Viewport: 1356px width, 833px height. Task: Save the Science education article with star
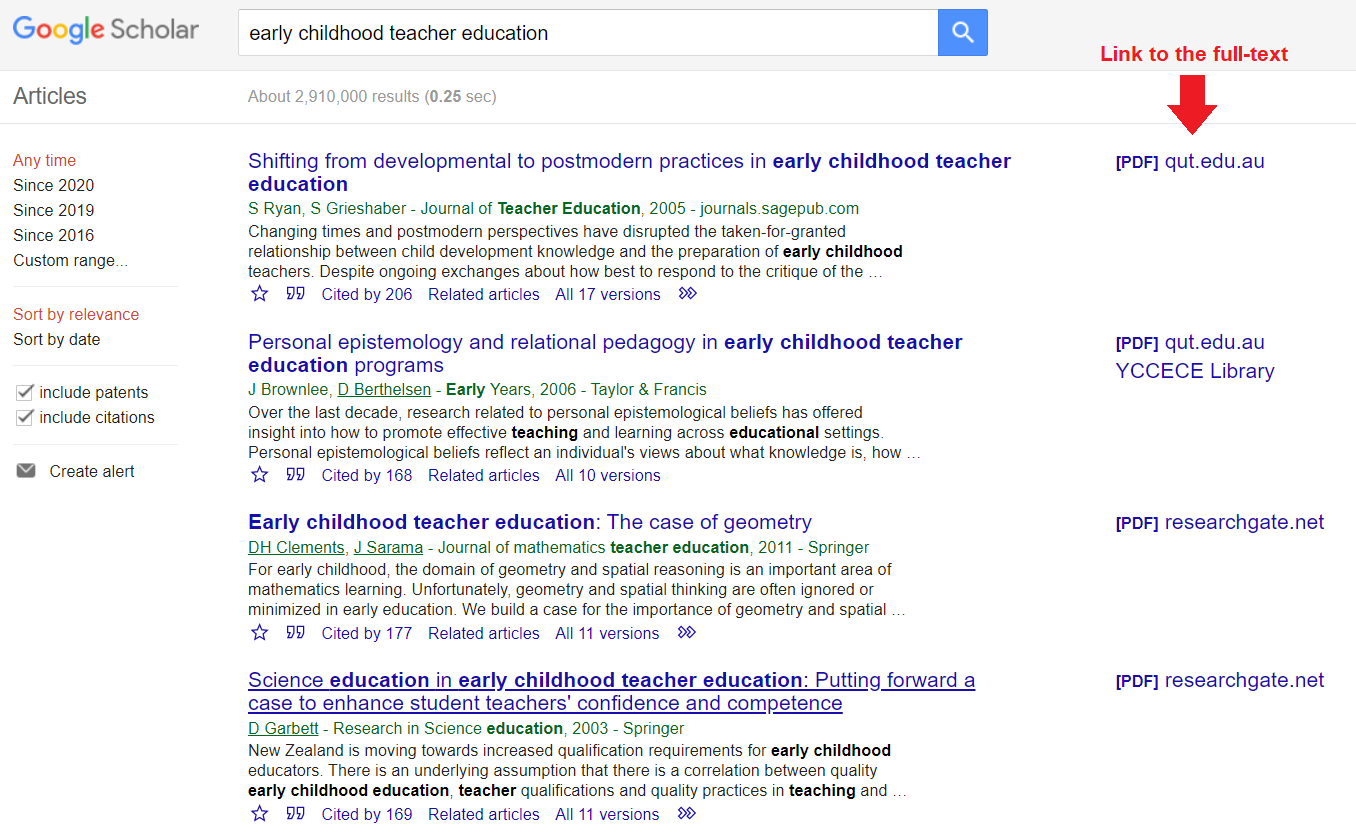pos(260,814)
